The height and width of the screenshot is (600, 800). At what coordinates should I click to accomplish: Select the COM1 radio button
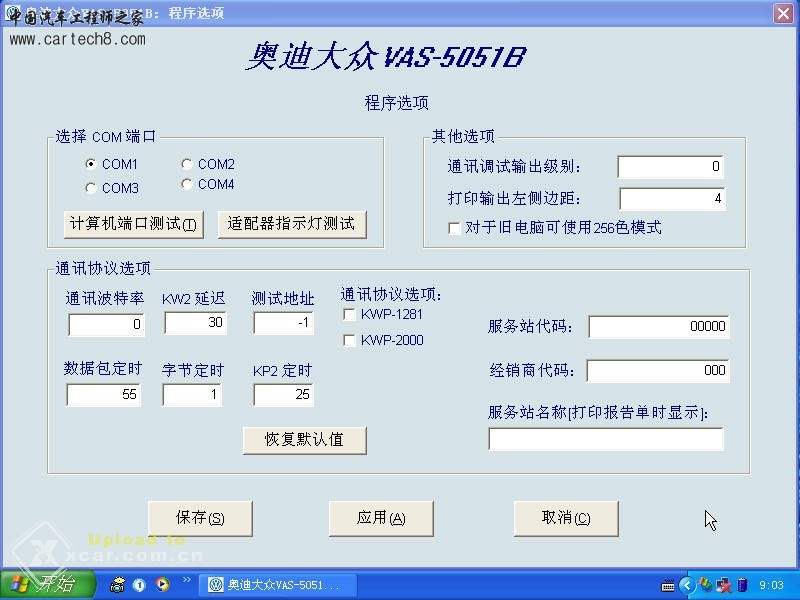(91, 164)
